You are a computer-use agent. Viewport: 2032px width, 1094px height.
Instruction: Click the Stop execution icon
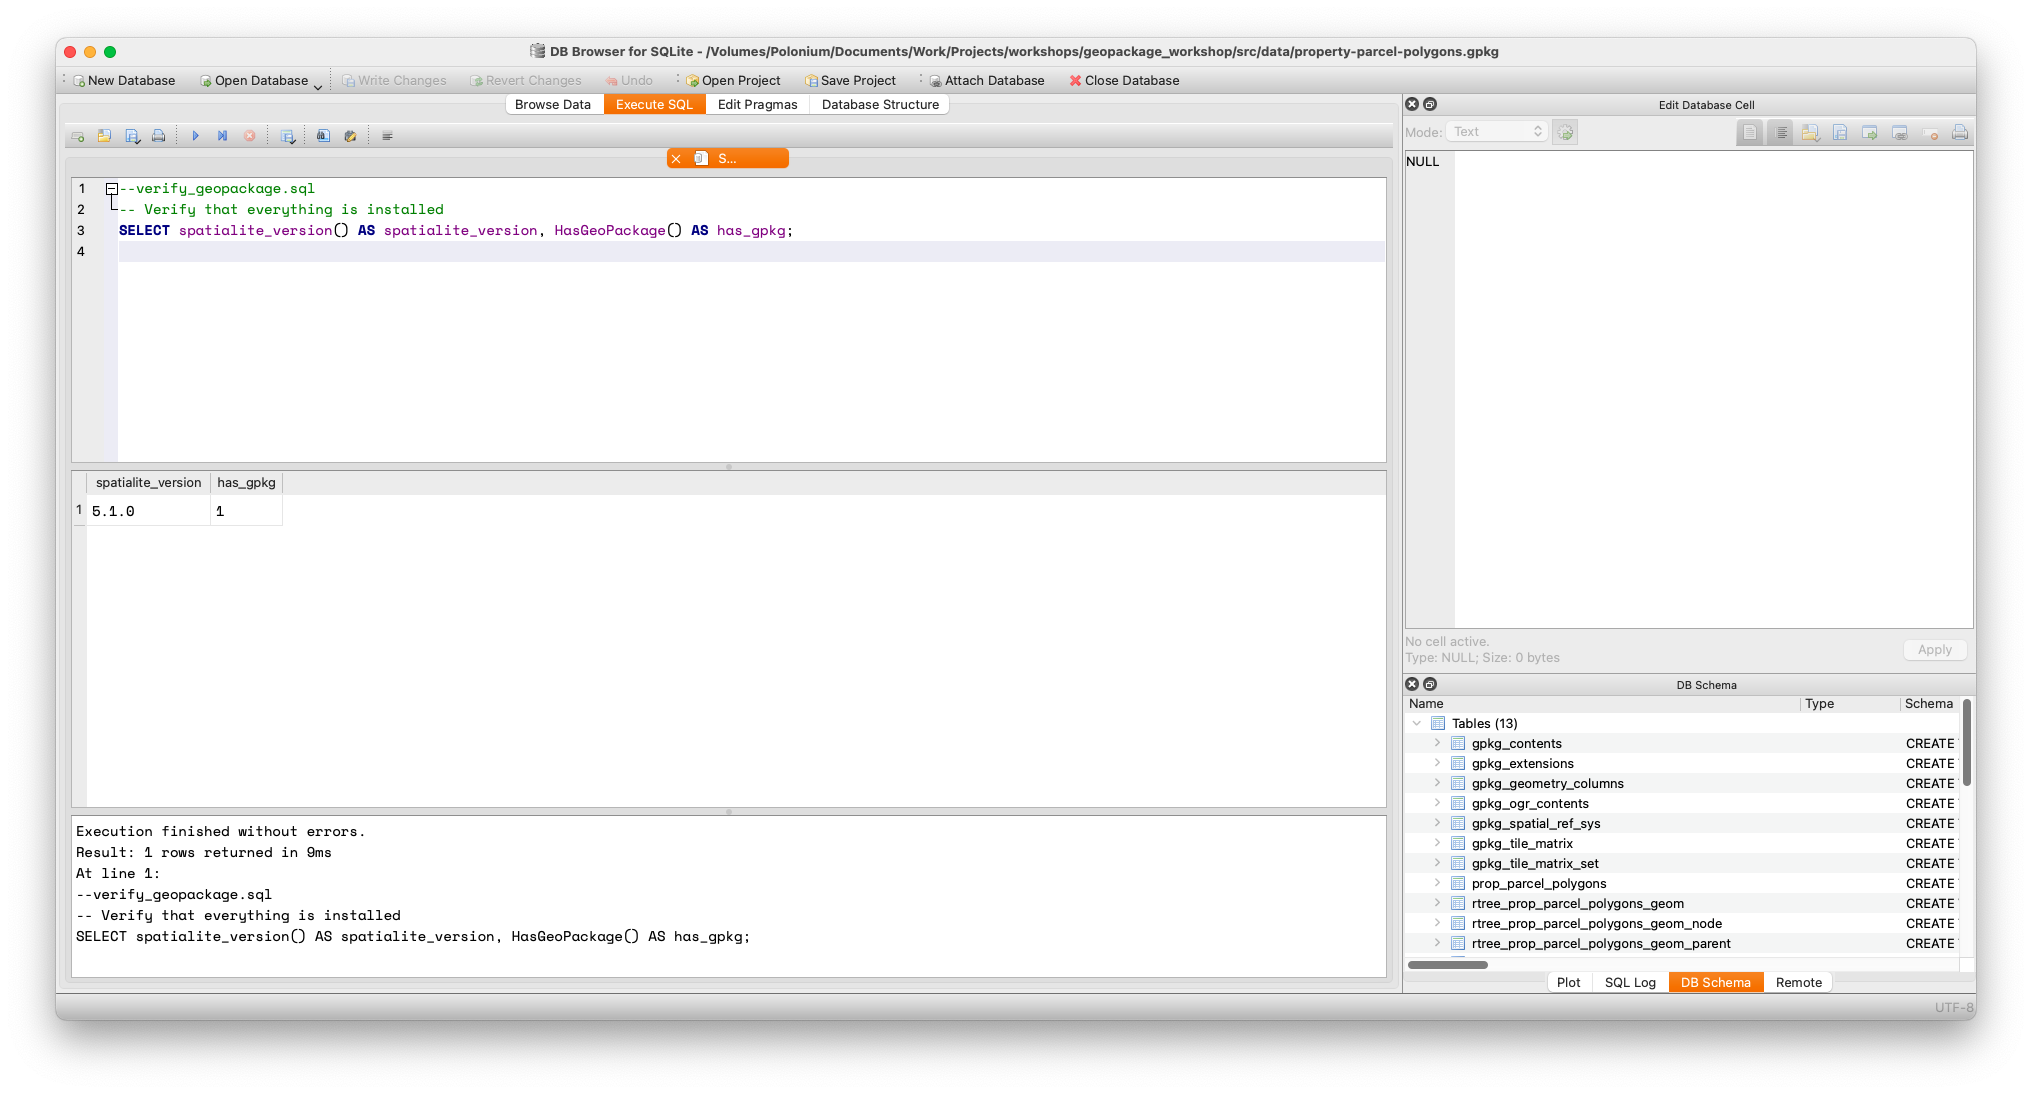point(250,135)
